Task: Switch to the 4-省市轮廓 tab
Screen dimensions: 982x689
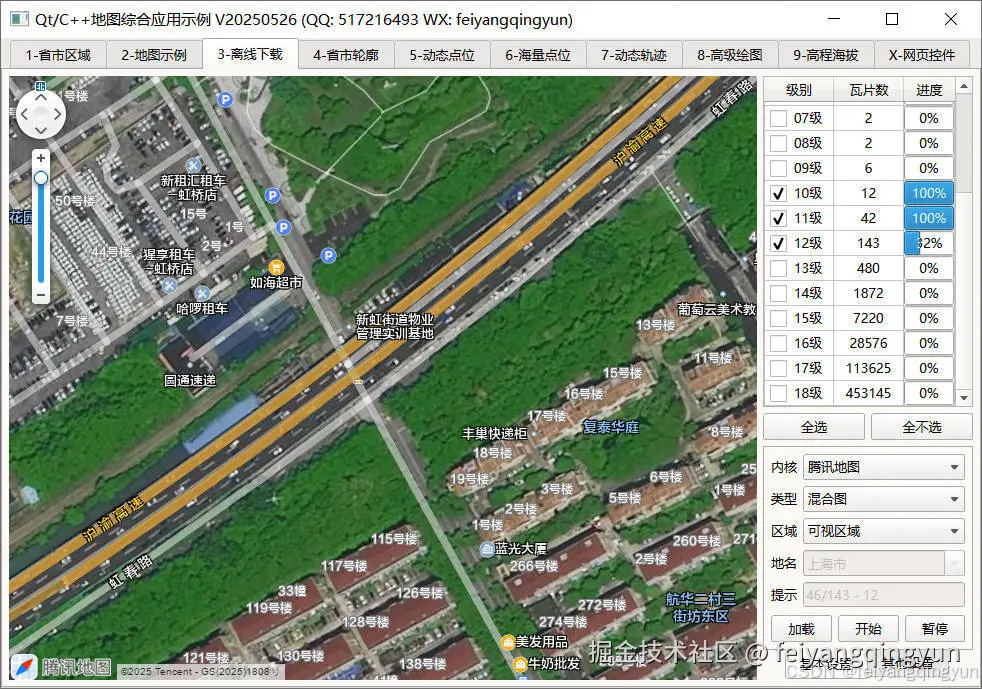Action: [x=346, y=55]
